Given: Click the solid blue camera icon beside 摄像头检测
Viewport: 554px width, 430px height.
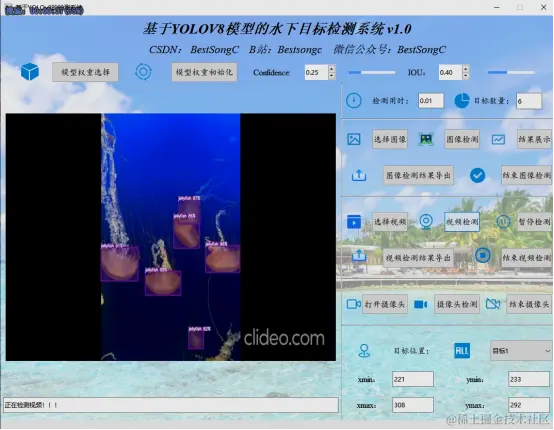Looking at the screenshot, I should click(x=420, y=305).
